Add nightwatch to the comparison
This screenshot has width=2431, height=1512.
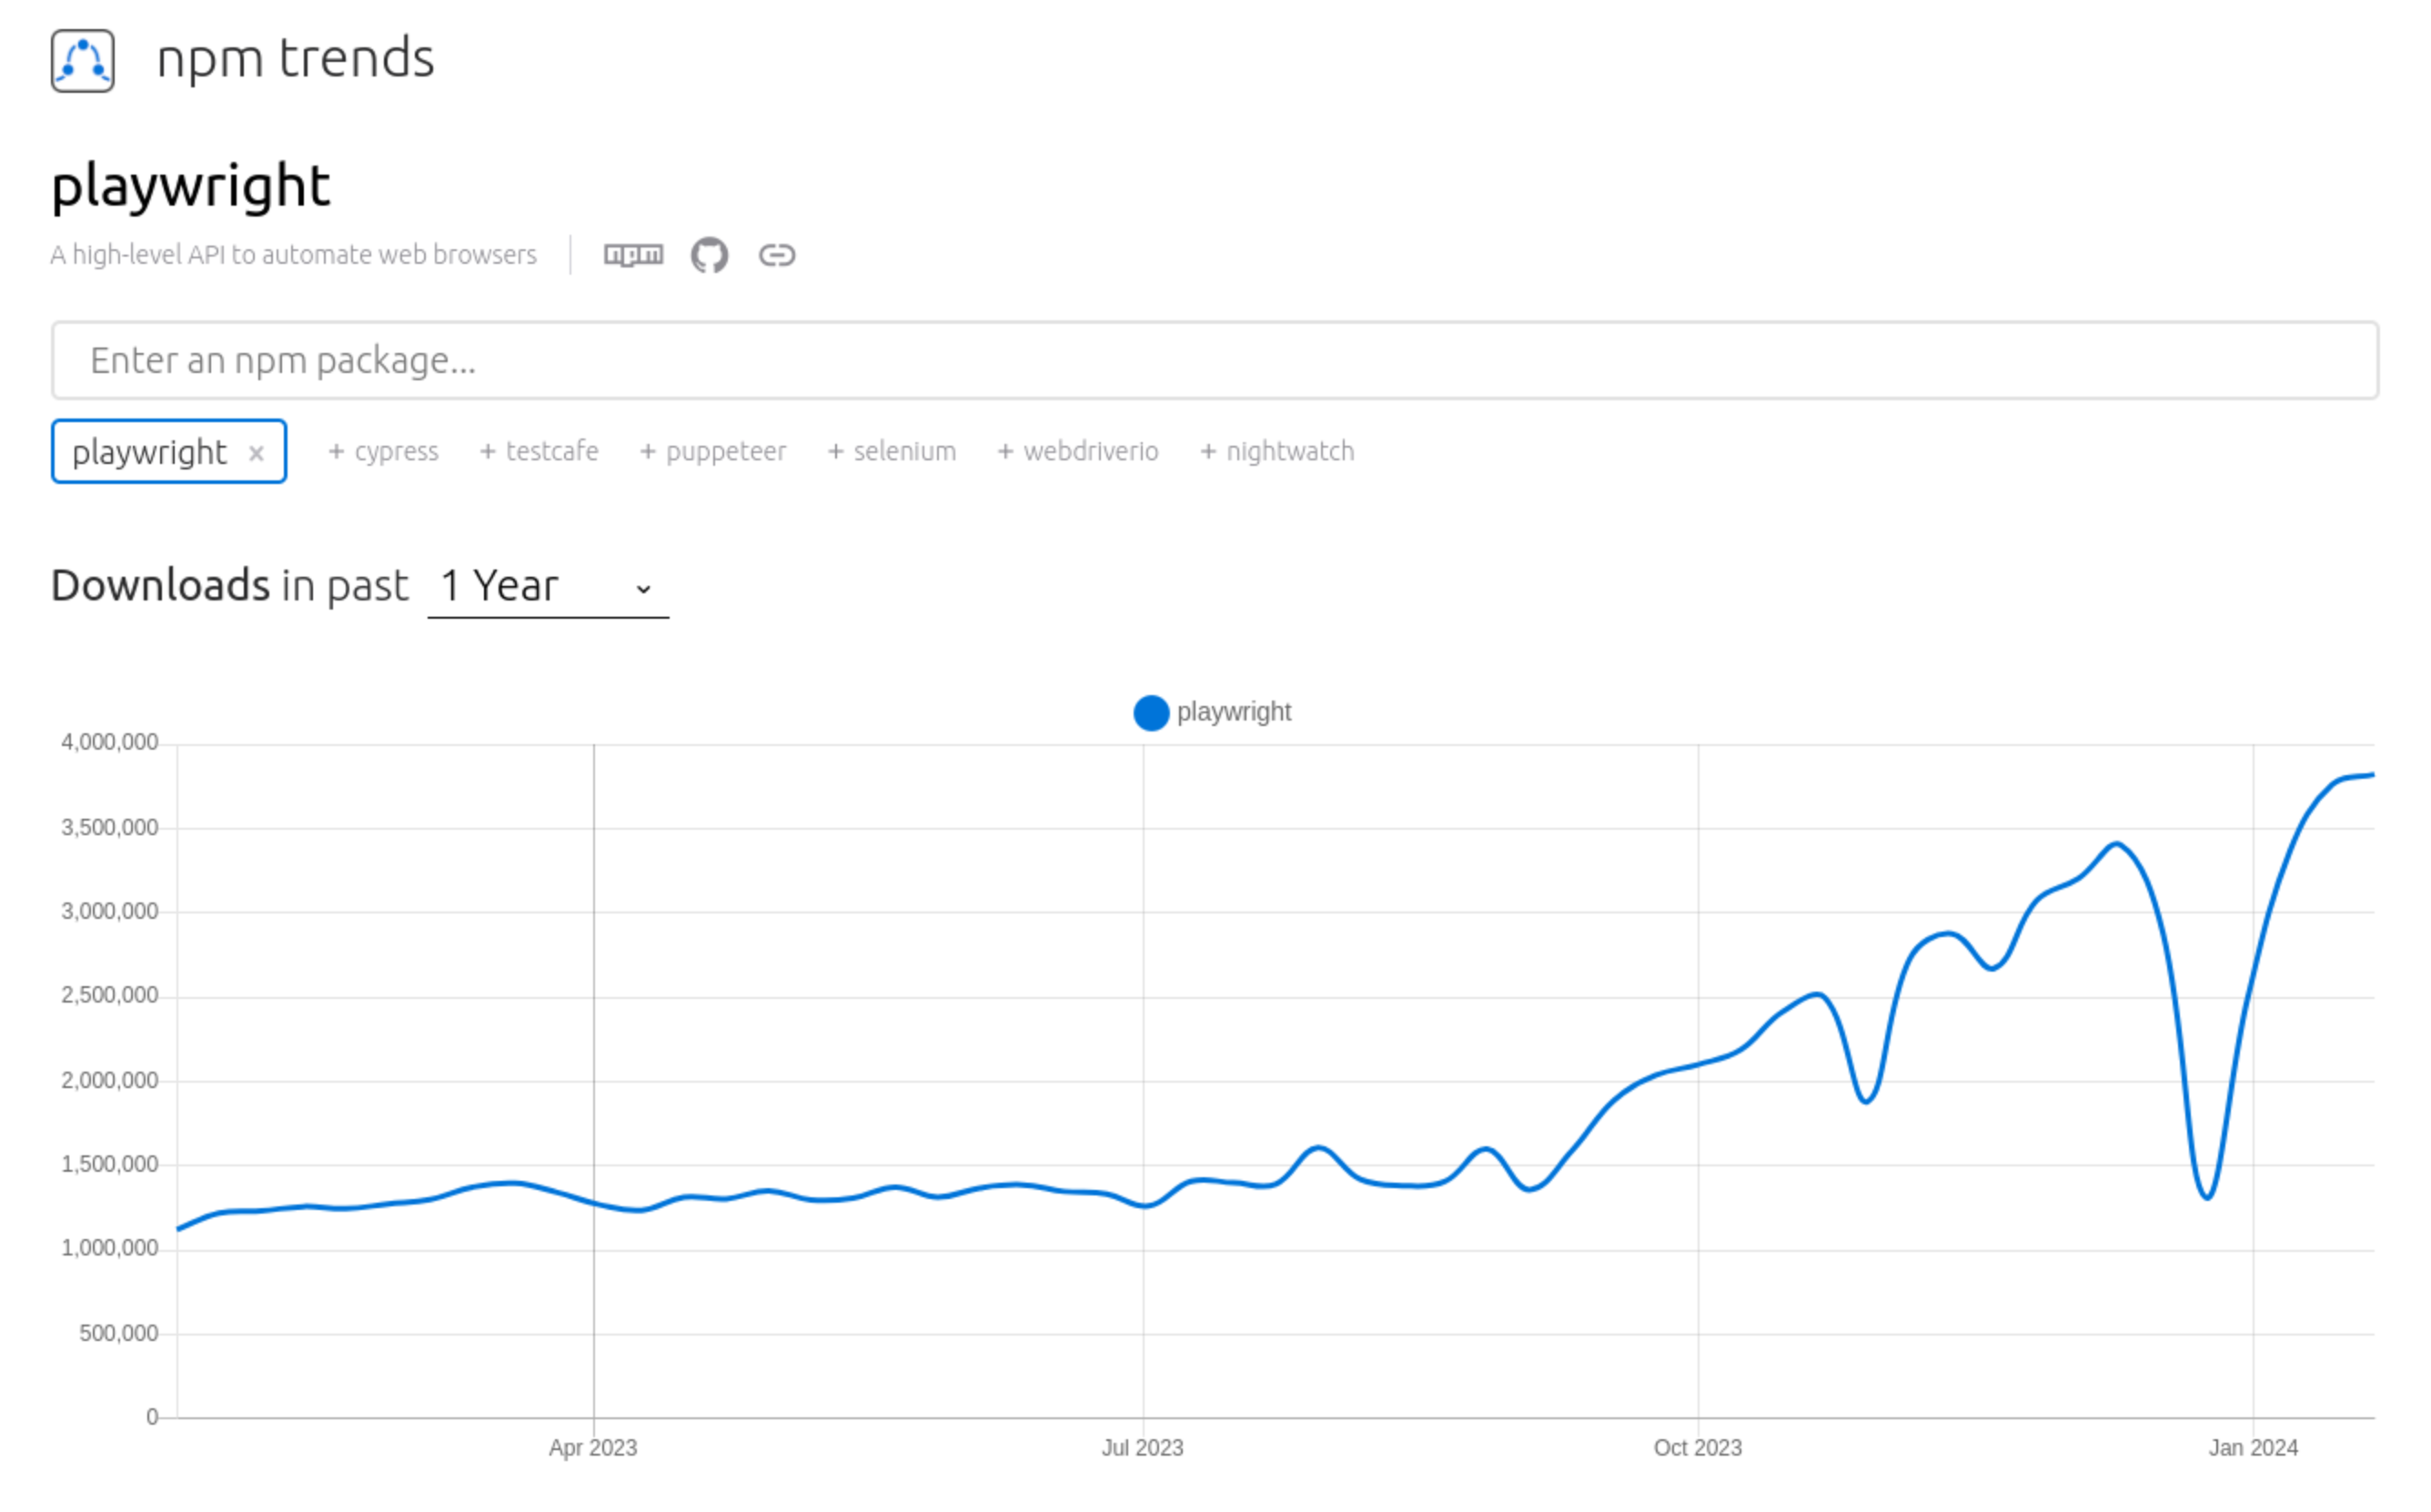pyautogui.click(x=1278, y=452)
